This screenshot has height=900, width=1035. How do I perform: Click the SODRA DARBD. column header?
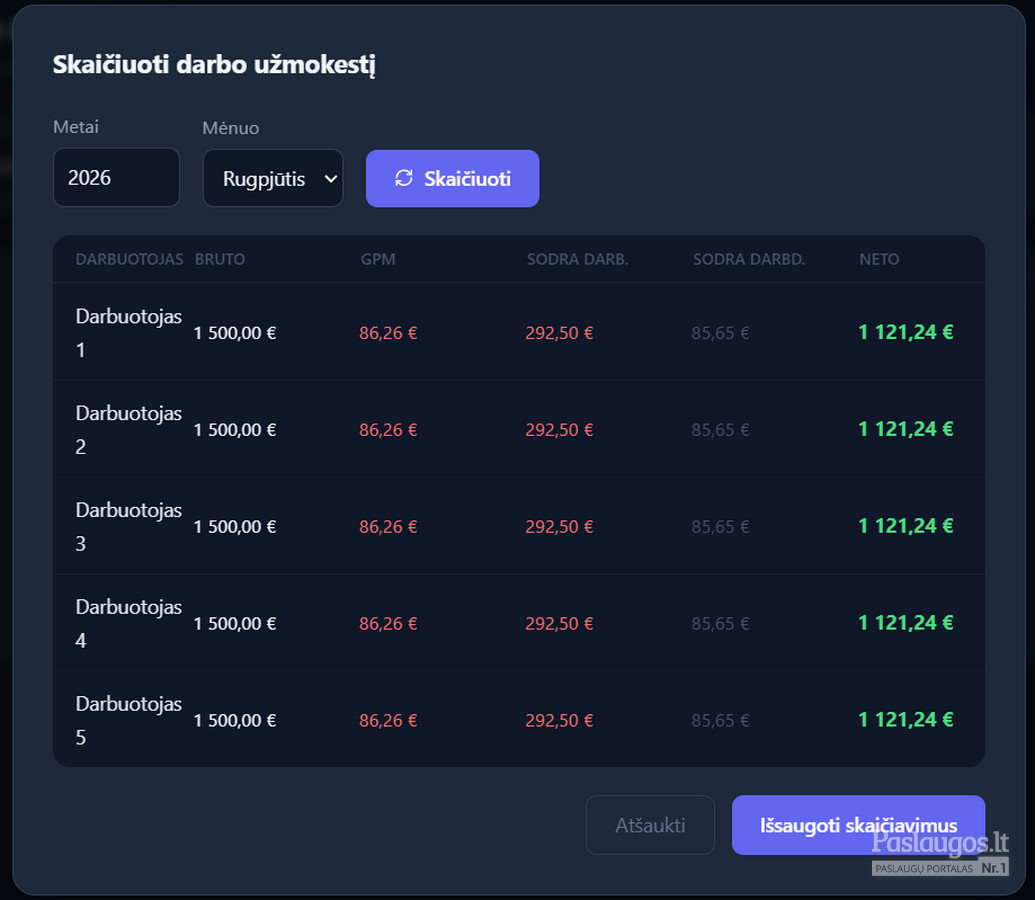point(749,260)
